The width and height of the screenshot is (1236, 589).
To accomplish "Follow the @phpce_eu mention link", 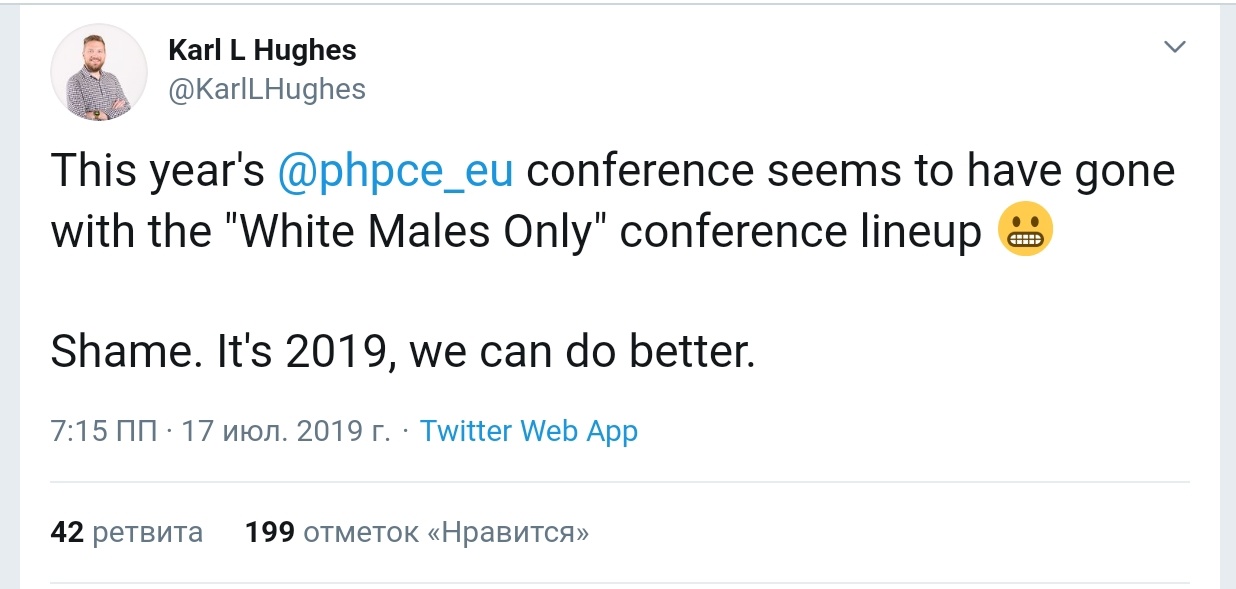I will (x=396, y=171).
